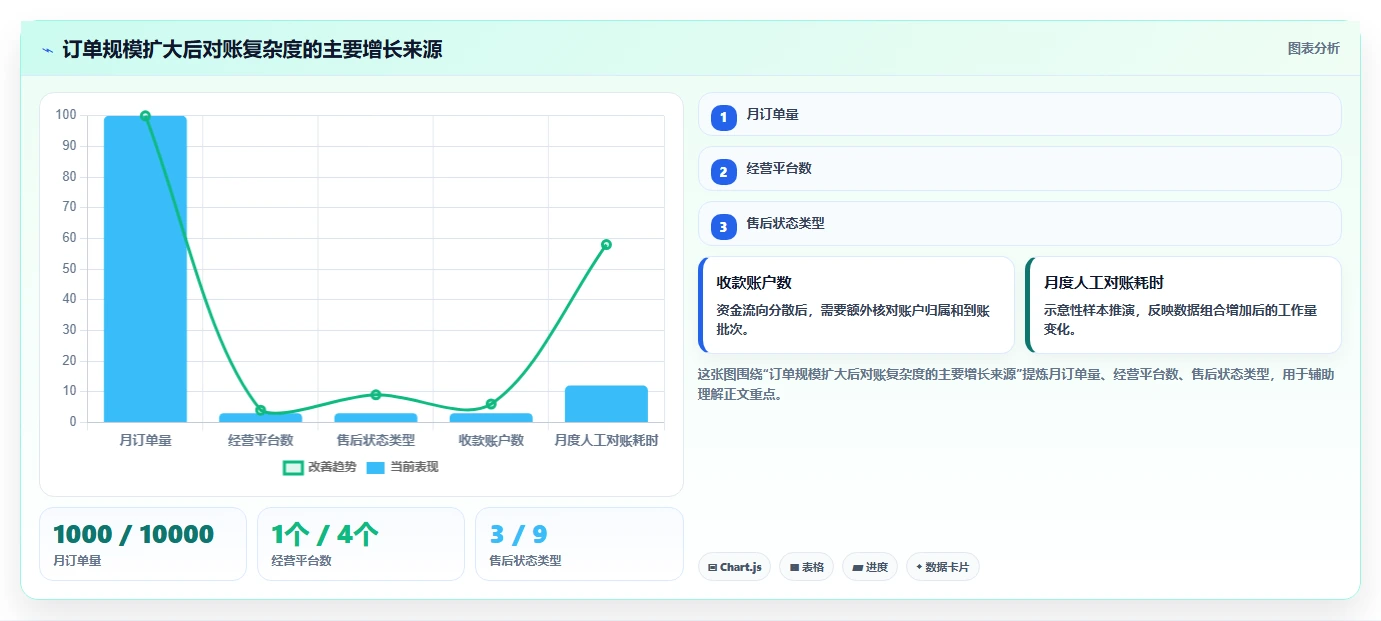Toggle the 改善趋势 legend entry

pyautogui.click(x=319, y=467)
